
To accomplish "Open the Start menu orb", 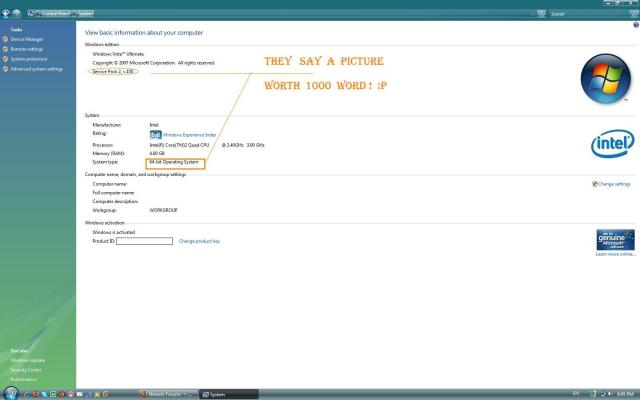I will tap(11, 393).
